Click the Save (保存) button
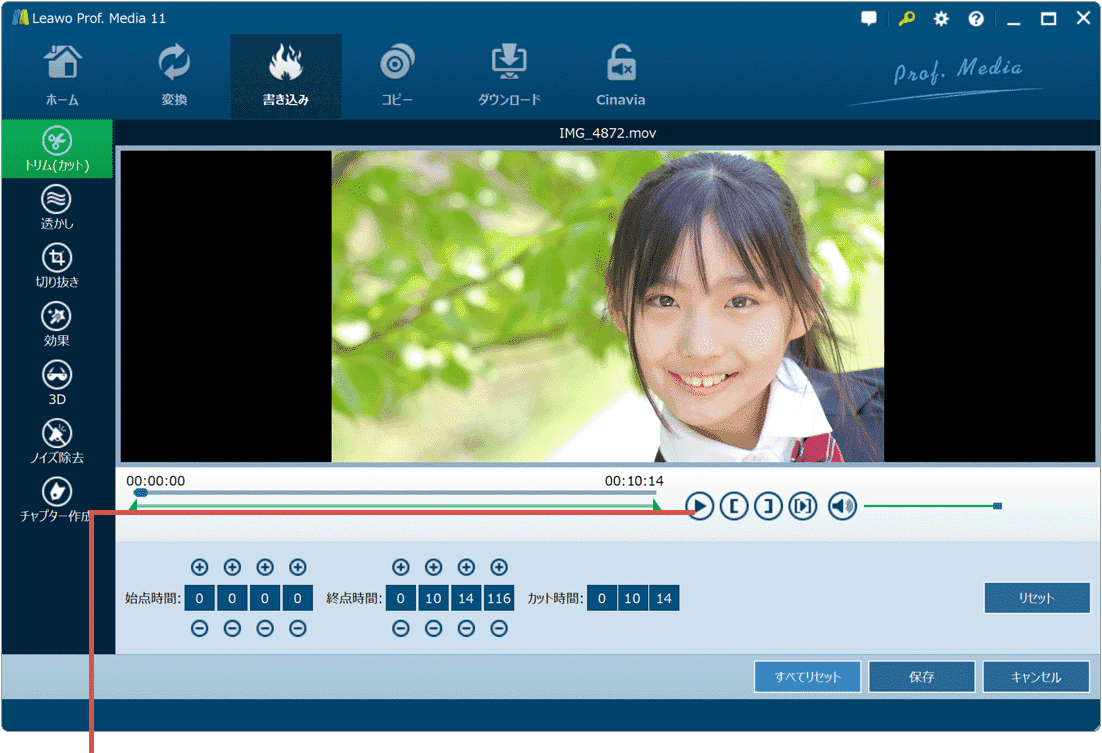This screenshot has width=1102, height=753. tap(921, 677)
